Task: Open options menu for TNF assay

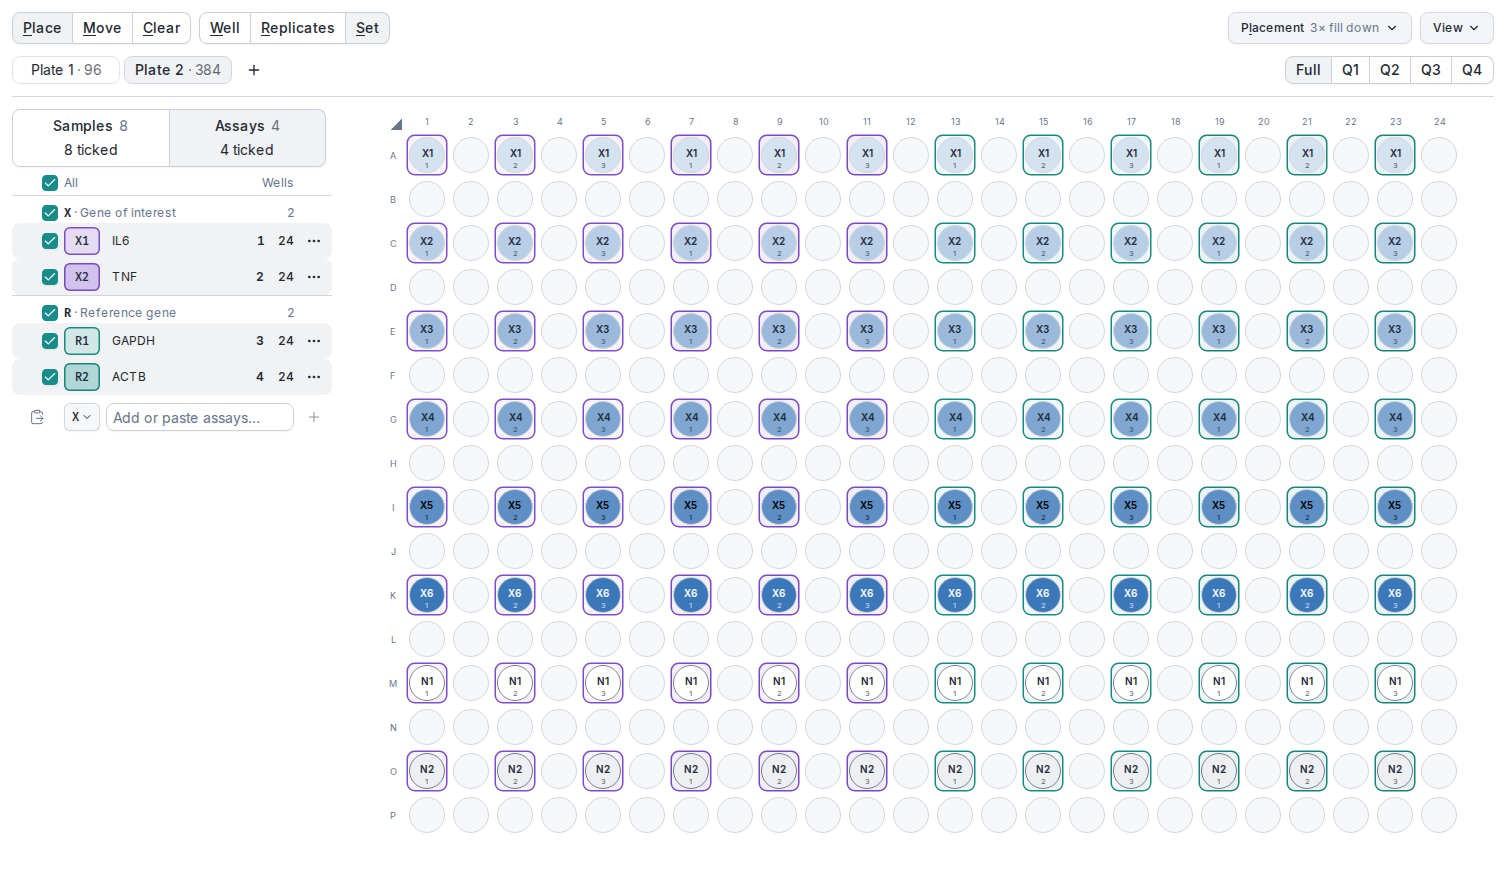Action: pyautogui.click(x=314, y=277)
